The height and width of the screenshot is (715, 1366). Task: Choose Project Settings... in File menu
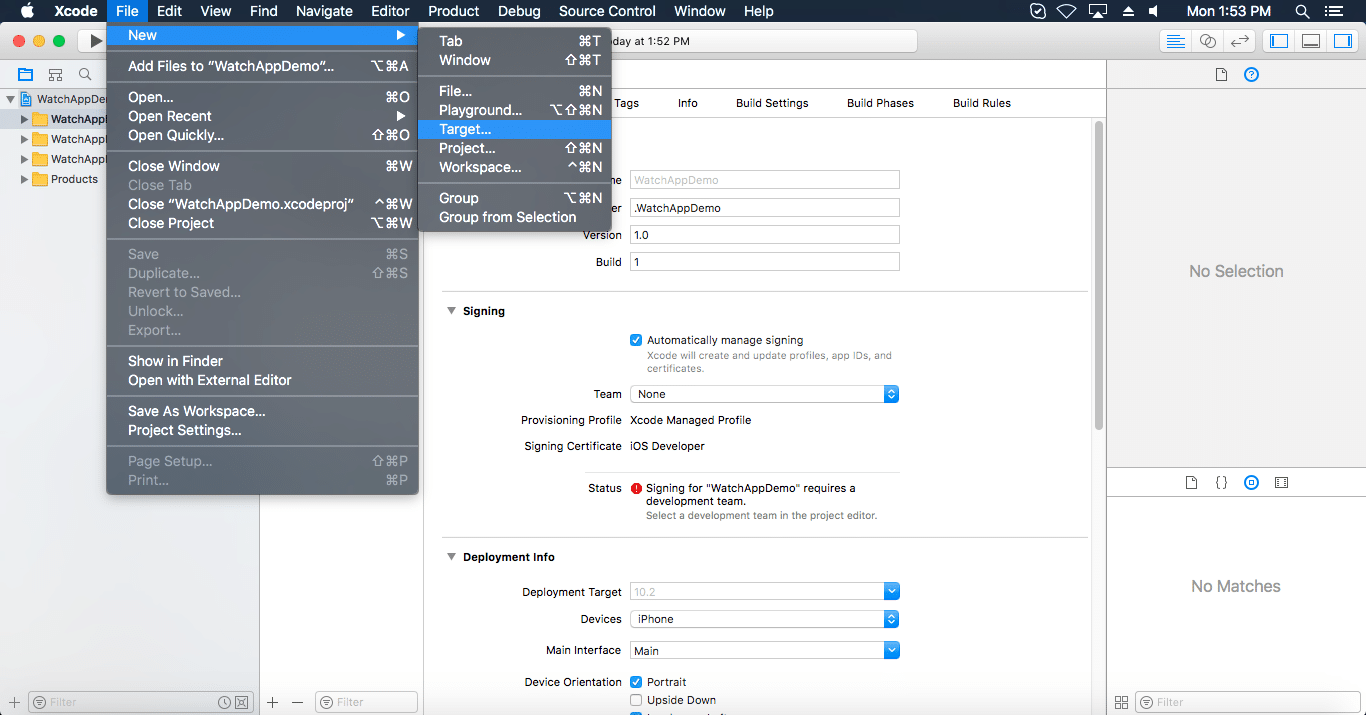[x=262, y=430]
